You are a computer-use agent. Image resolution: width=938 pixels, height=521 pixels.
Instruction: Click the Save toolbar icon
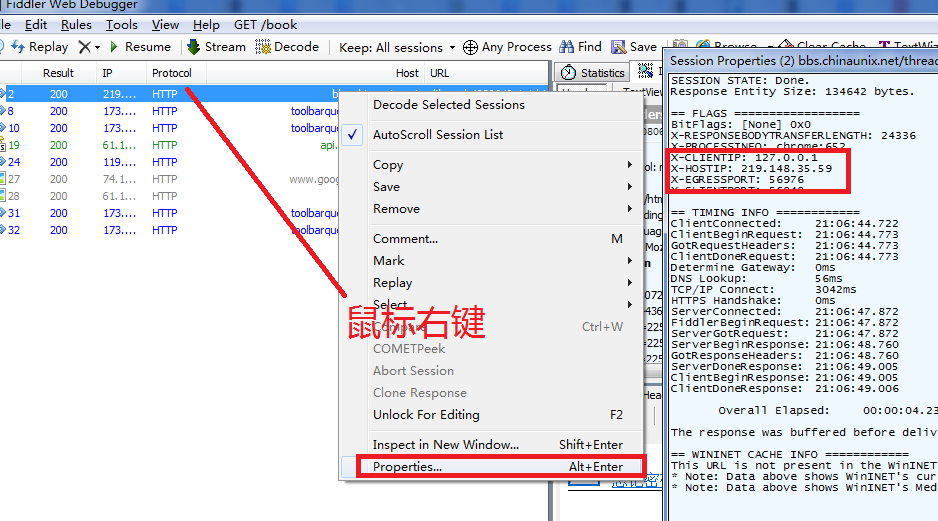click(618, 47)
